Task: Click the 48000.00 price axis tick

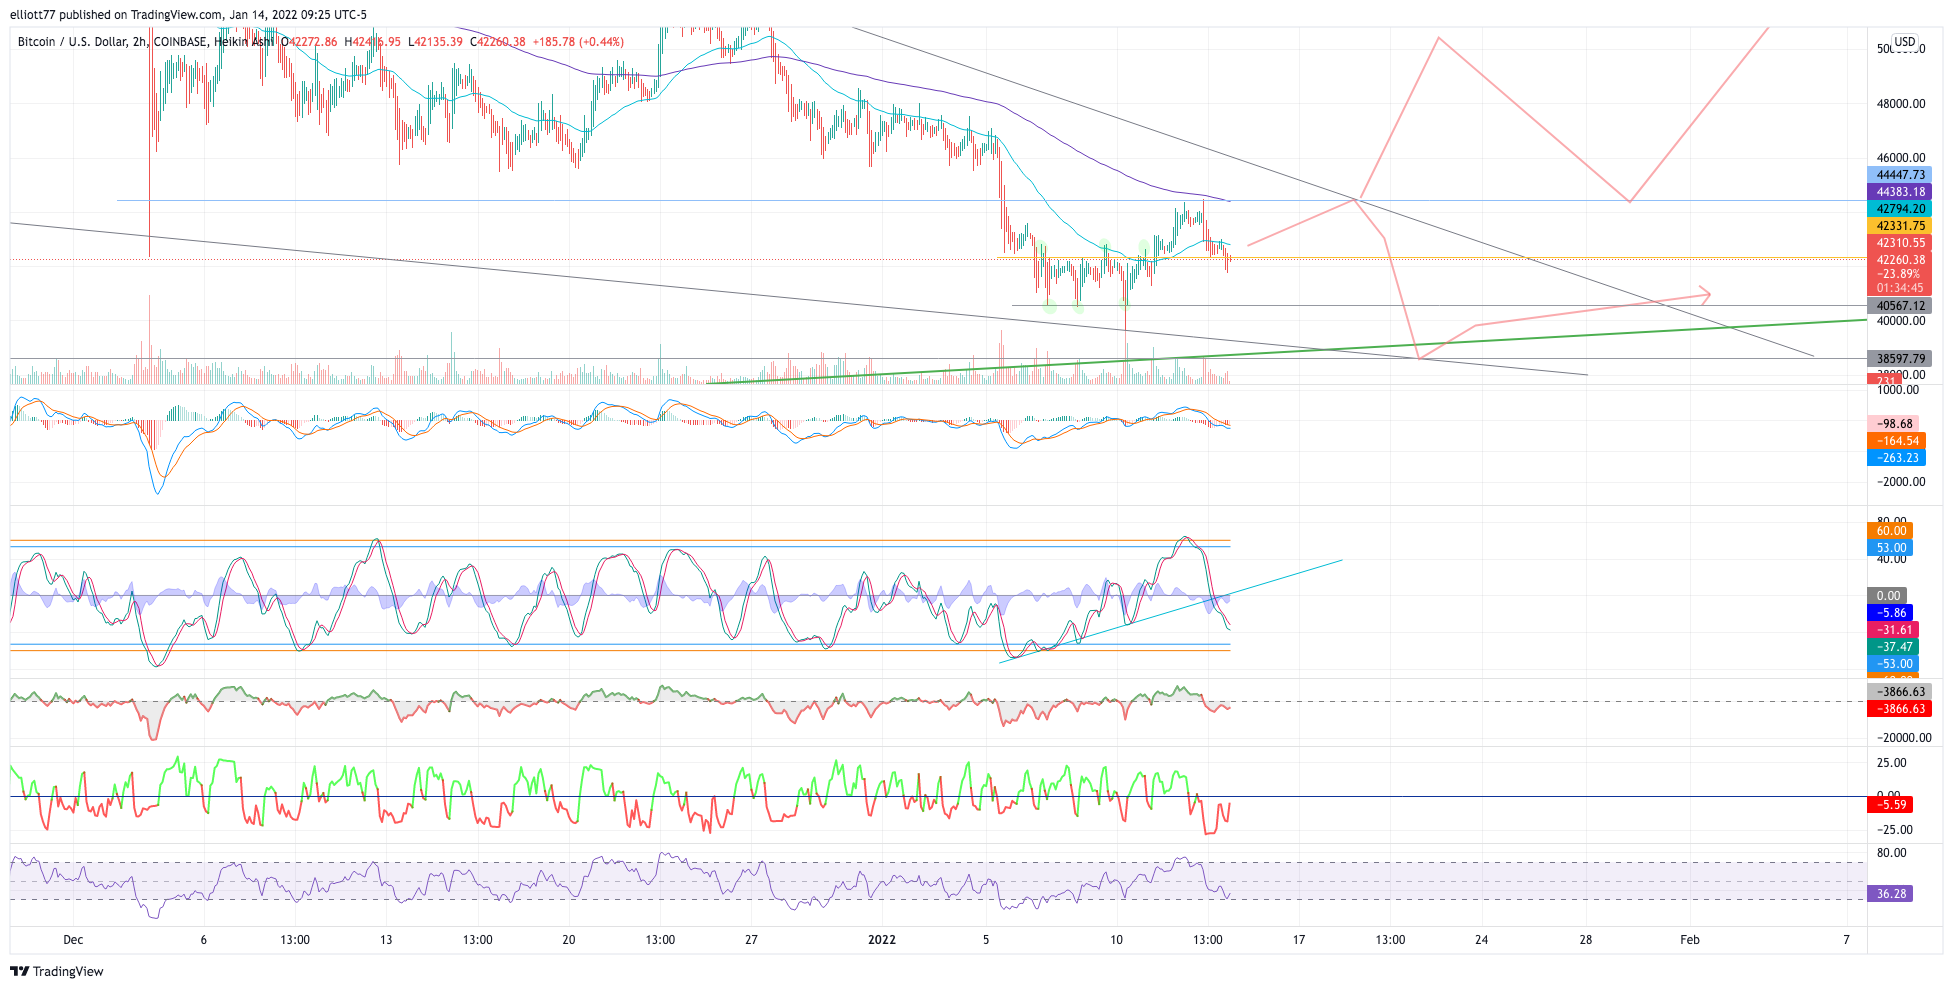Action: pos(1901,104)
